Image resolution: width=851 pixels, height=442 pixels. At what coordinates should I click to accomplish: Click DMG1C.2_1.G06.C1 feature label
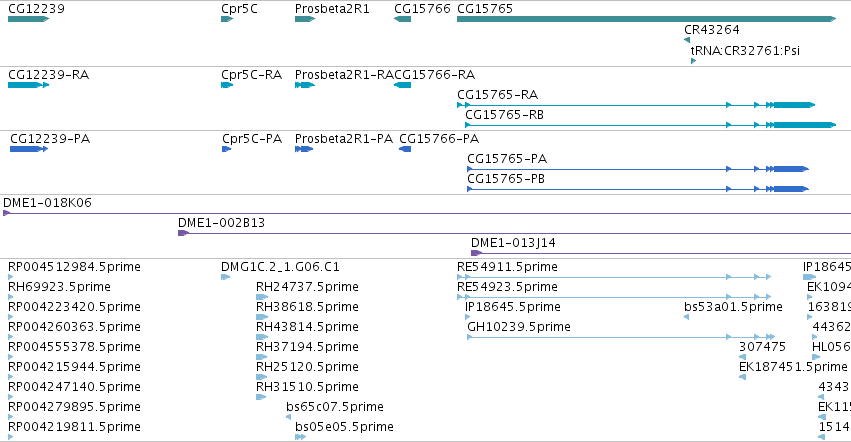pyautogui.click(x=280, y=267)
